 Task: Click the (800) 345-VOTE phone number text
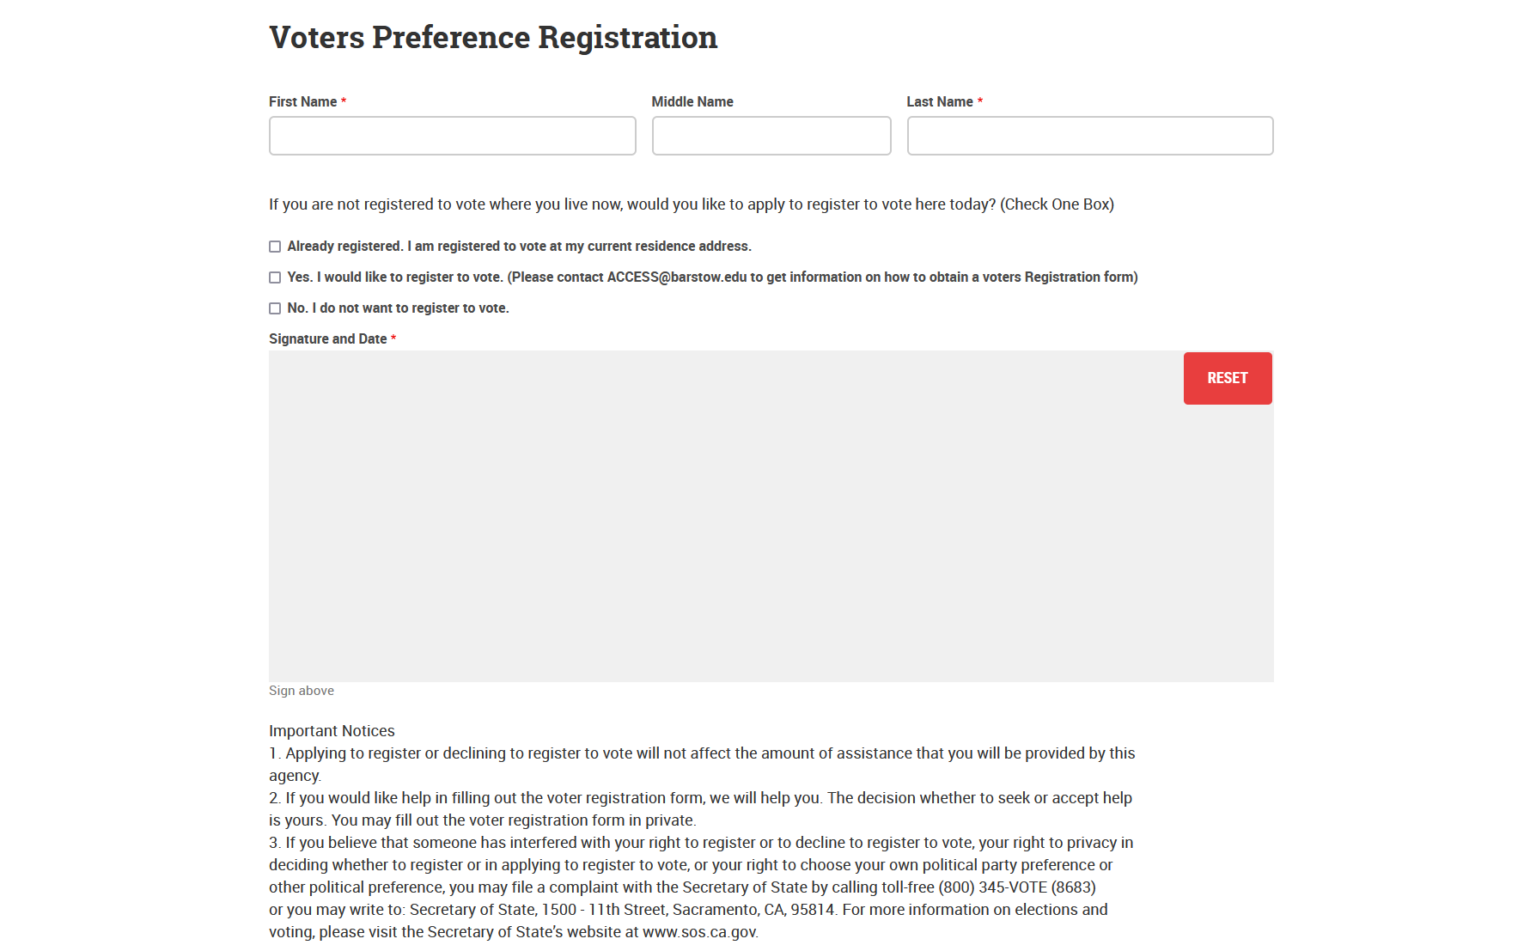click(1016, 887)
